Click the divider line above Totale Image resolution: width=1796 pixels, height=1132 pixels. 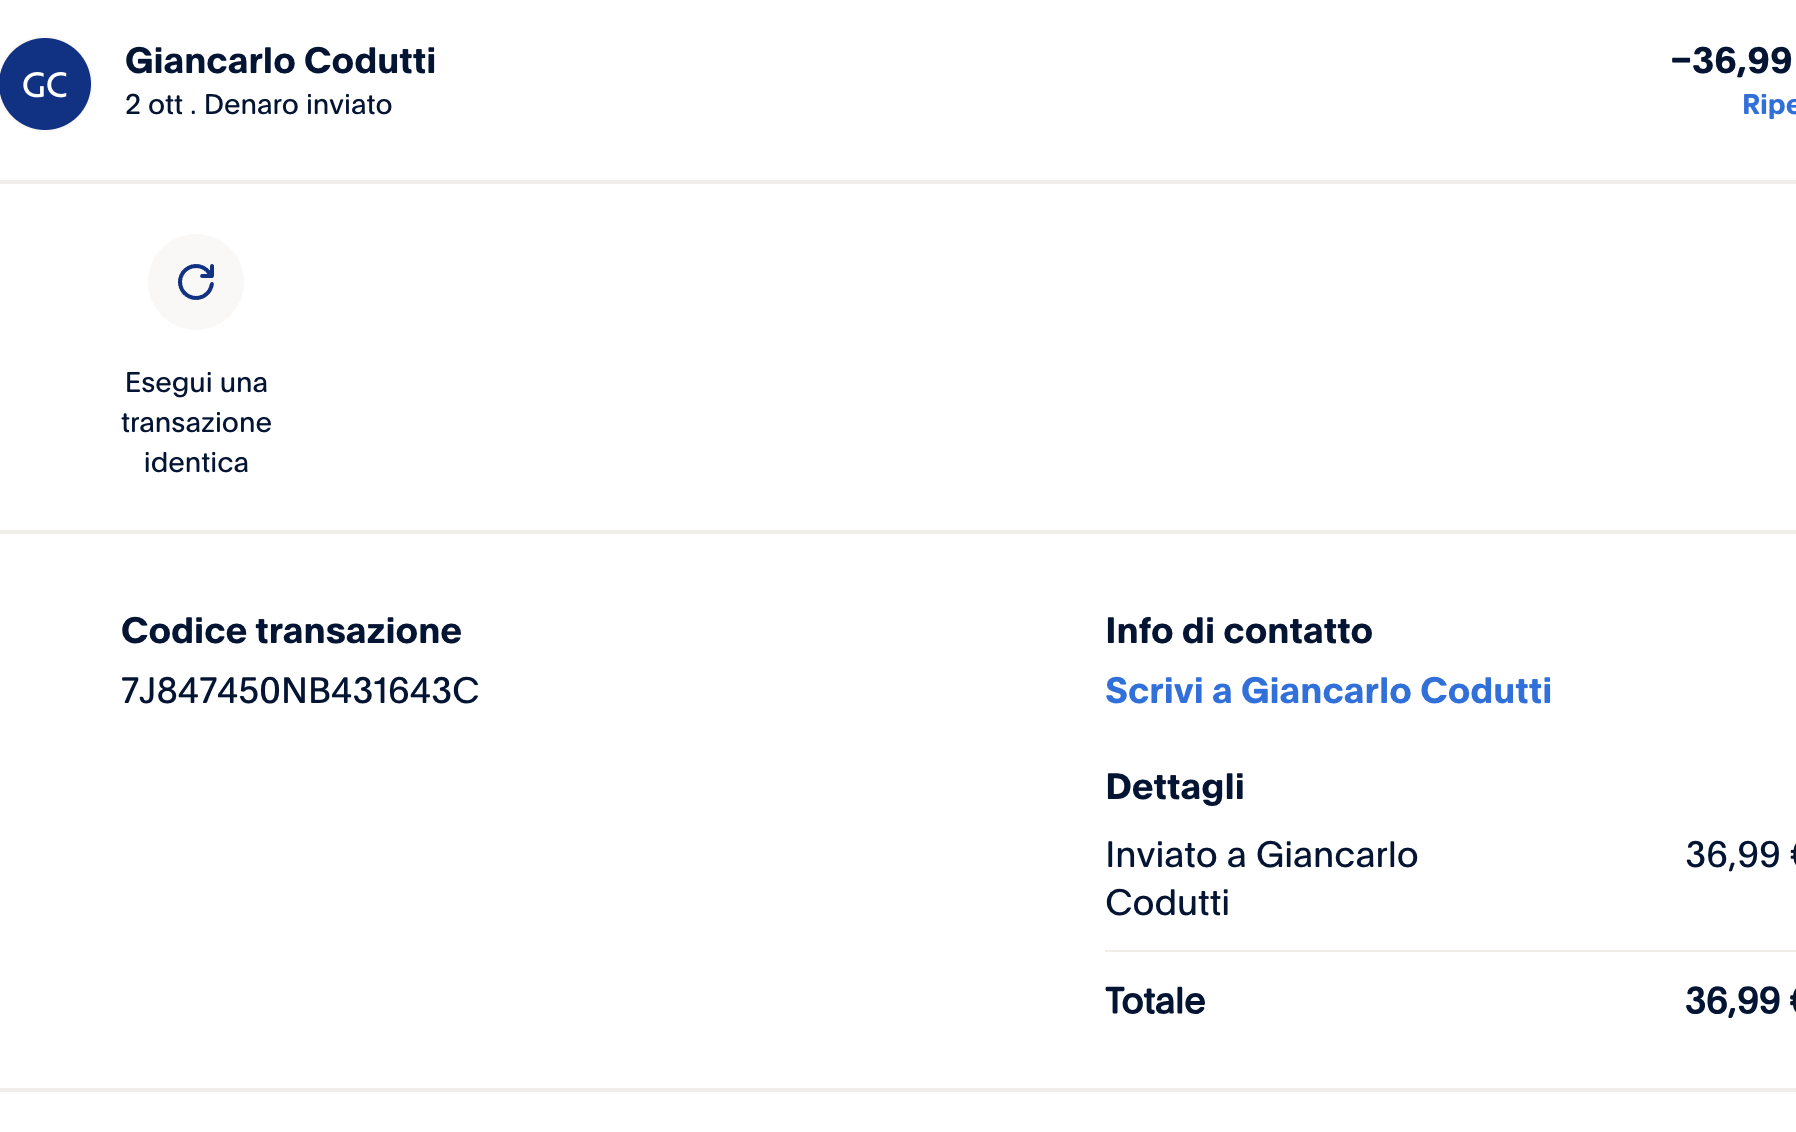[x=1450, y=951]
